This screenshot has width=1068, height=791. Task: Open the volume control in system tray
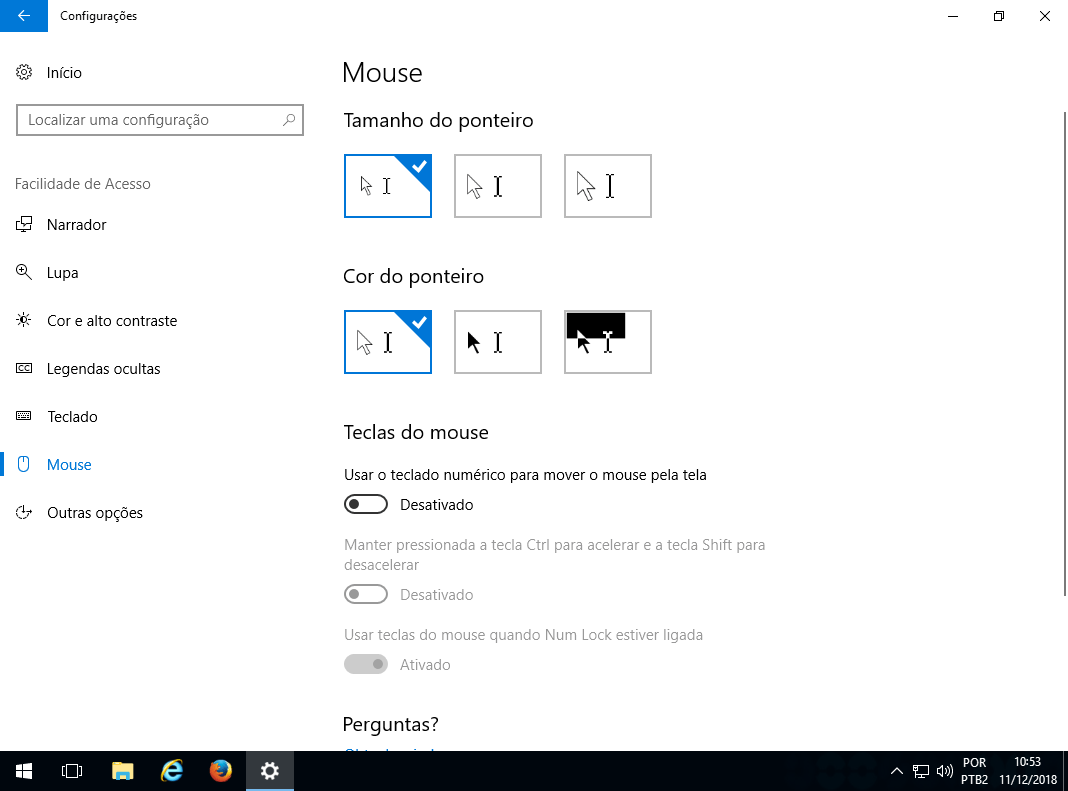944,771
